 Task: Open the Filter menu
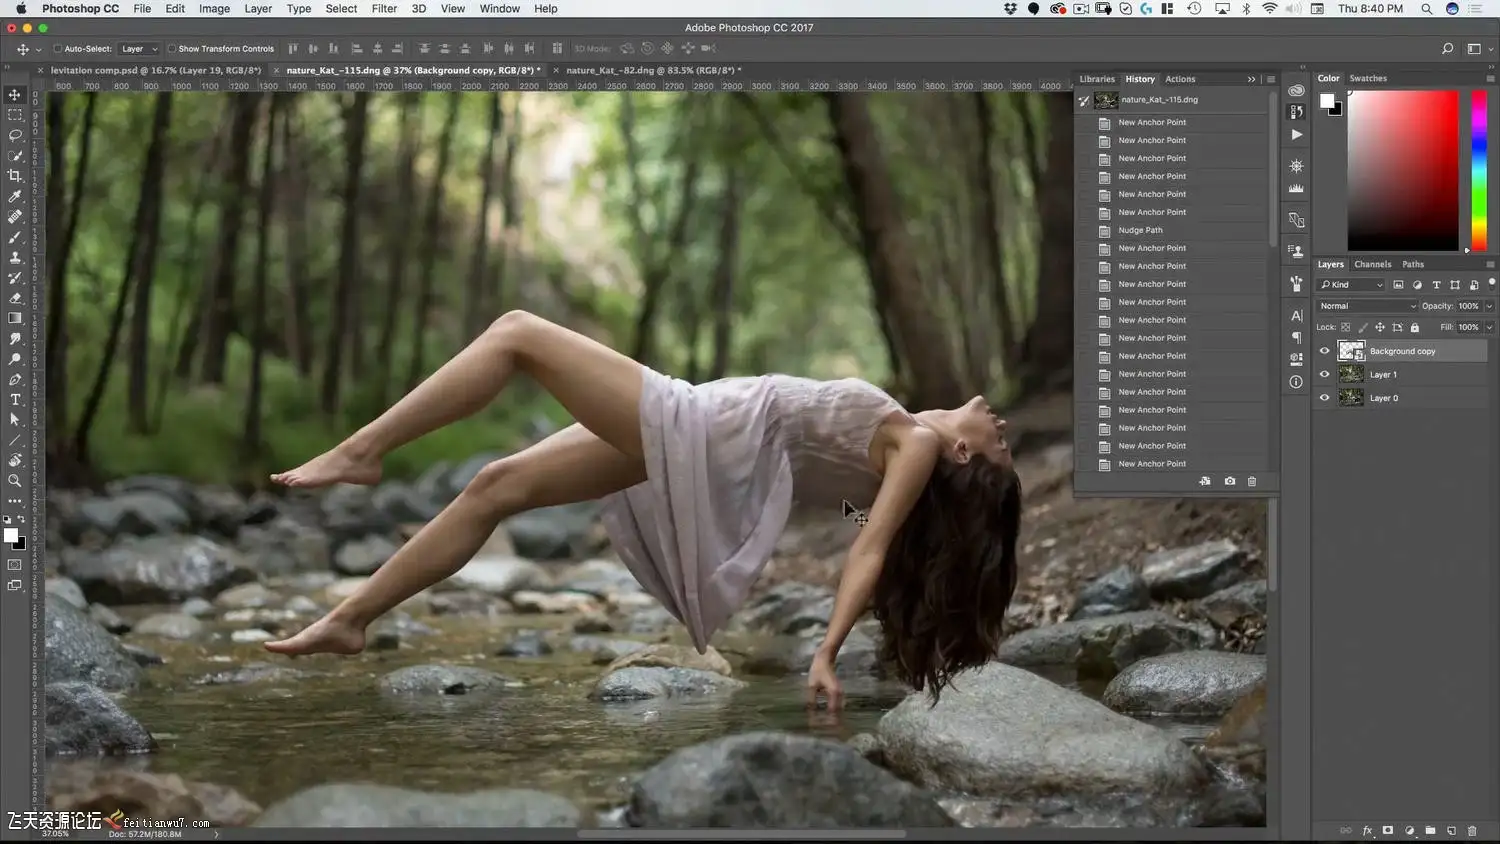384,9
